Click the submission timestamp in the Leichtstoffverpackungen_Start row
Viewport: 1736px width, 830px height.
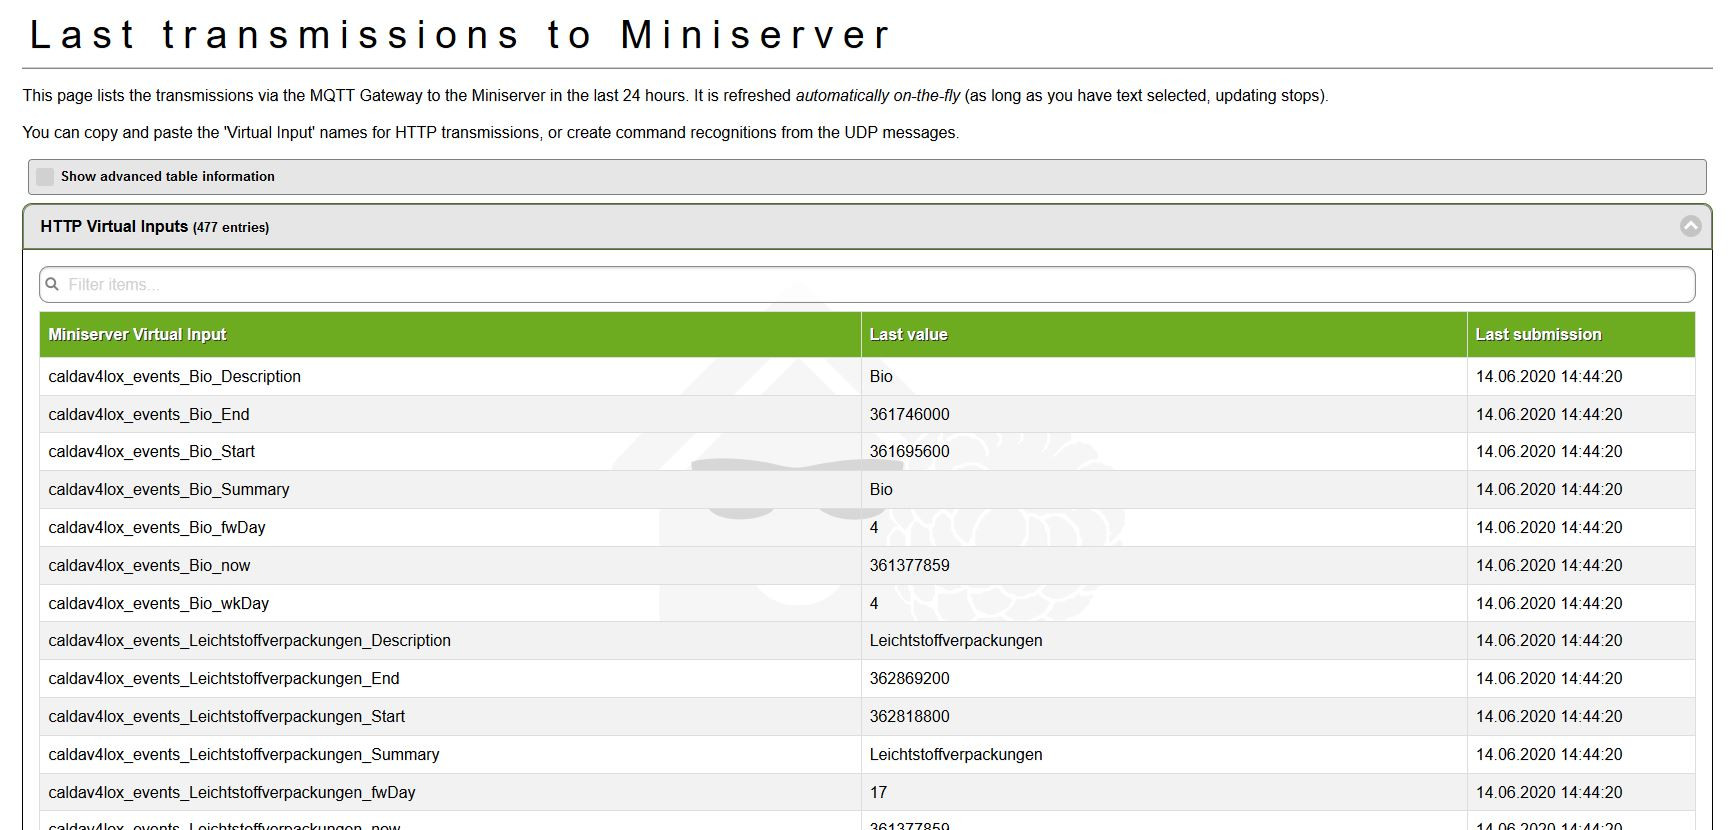(1549, 717)
